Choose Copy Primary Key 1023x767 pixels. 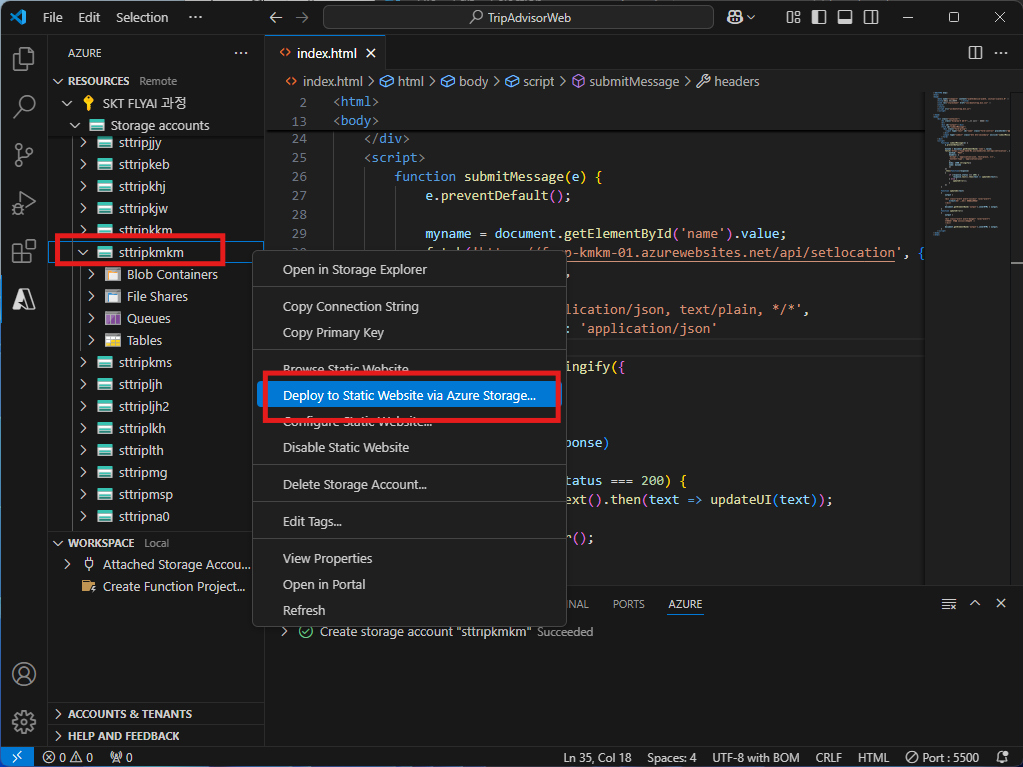(x=409, y=333)
